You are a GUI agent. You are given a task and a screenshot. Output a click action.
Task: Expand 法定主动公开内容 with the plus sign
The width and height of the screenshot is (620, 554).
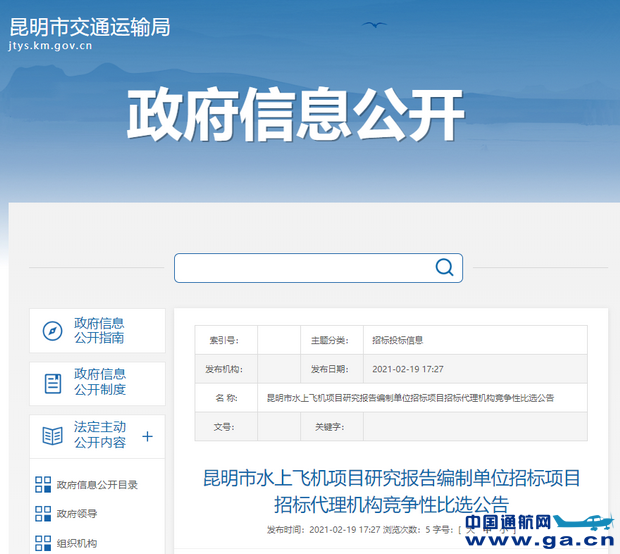(147, 436)
